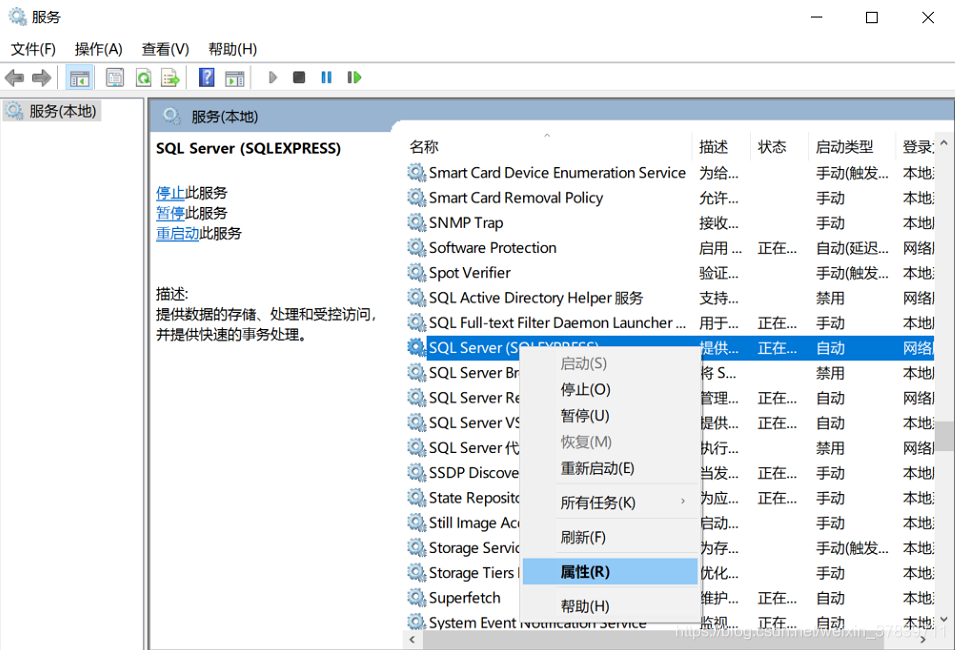Open the 文件(F) menu
Viewport: 955px width, 650px height.
(x=33, y=49)
